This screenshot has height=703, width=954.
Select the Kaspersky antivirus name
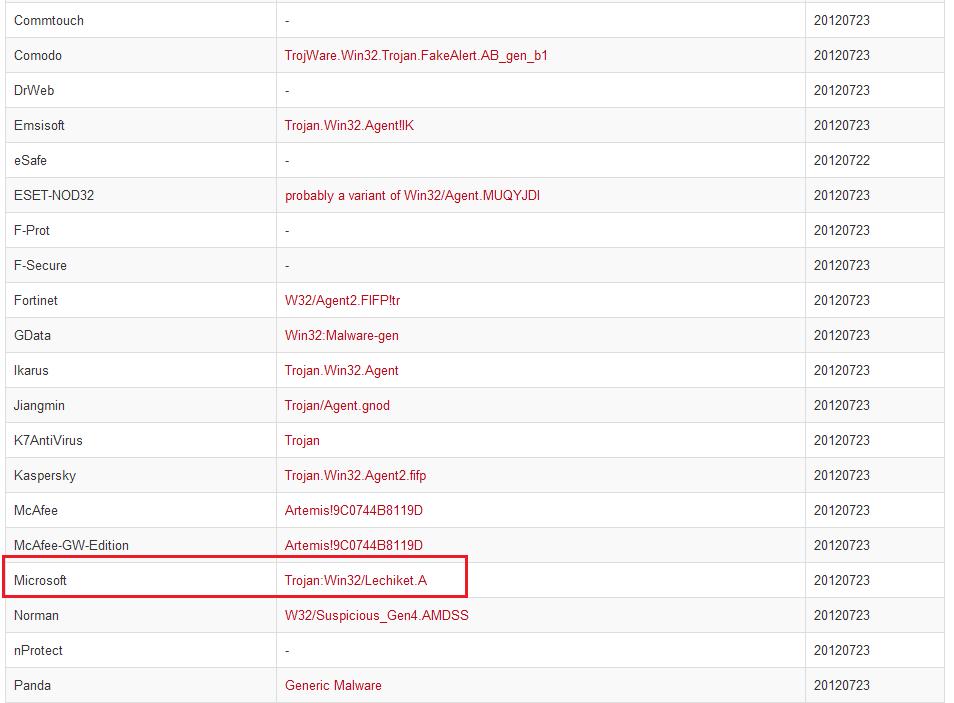click(44, 475)
